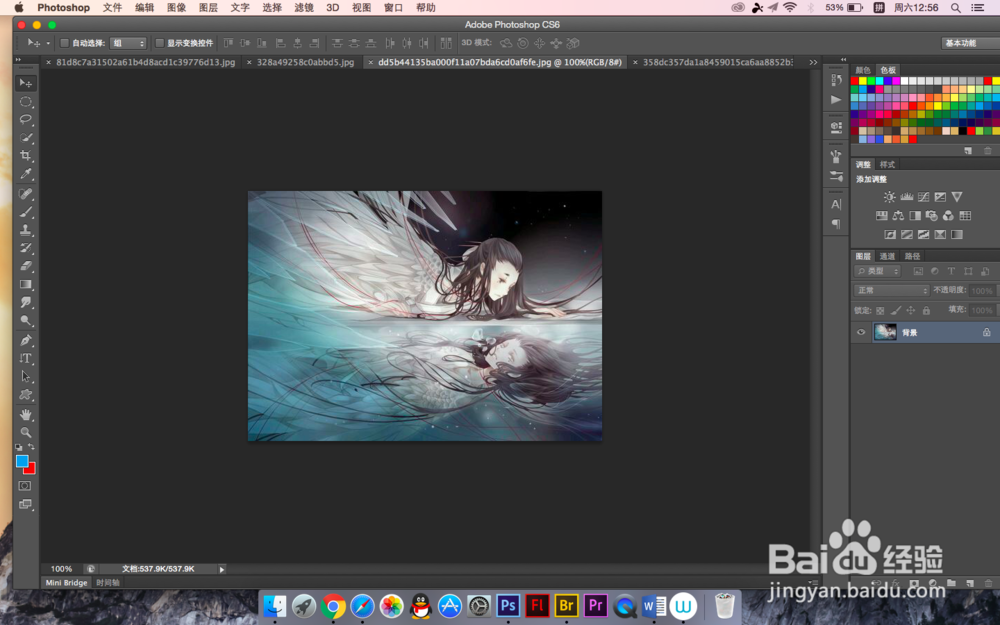Select the Custom Shape tool

tap(26, 395)
